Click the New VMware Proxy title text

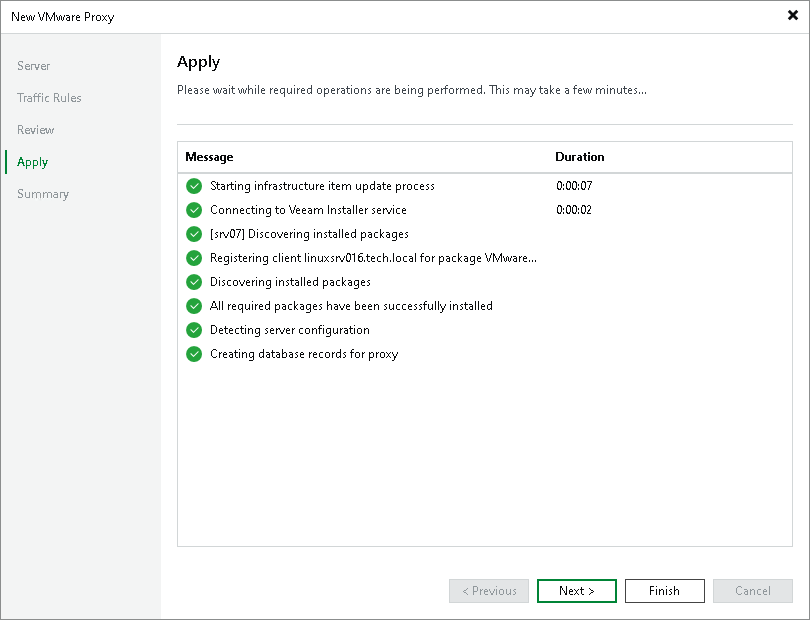(63, 17)
